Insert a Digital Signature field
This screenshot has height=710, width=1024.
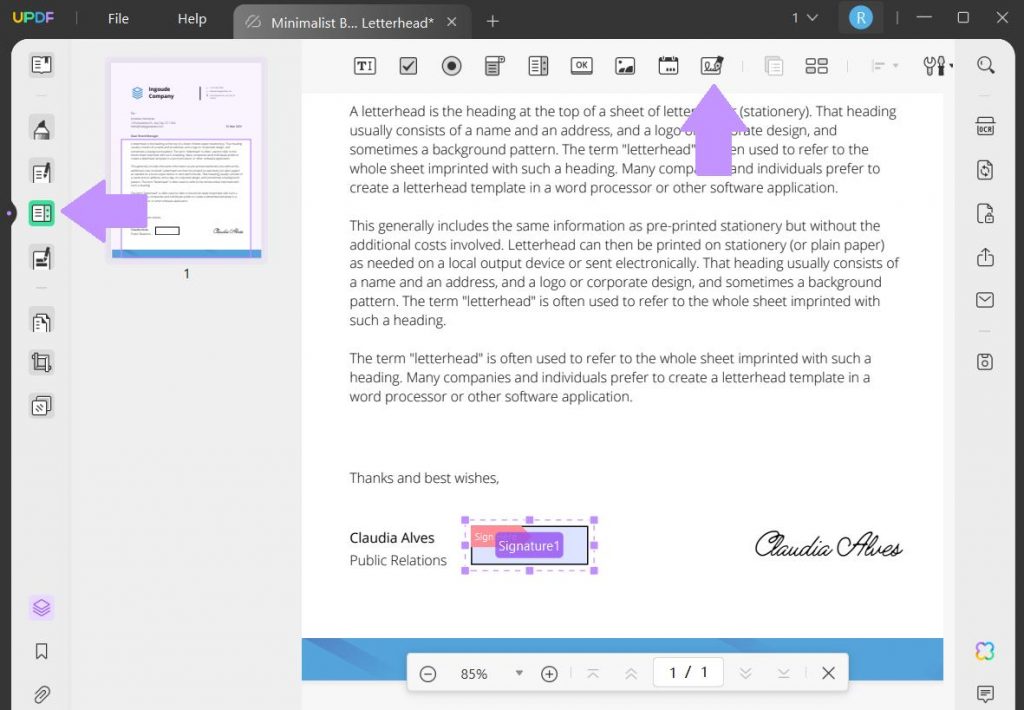[711, 65]
